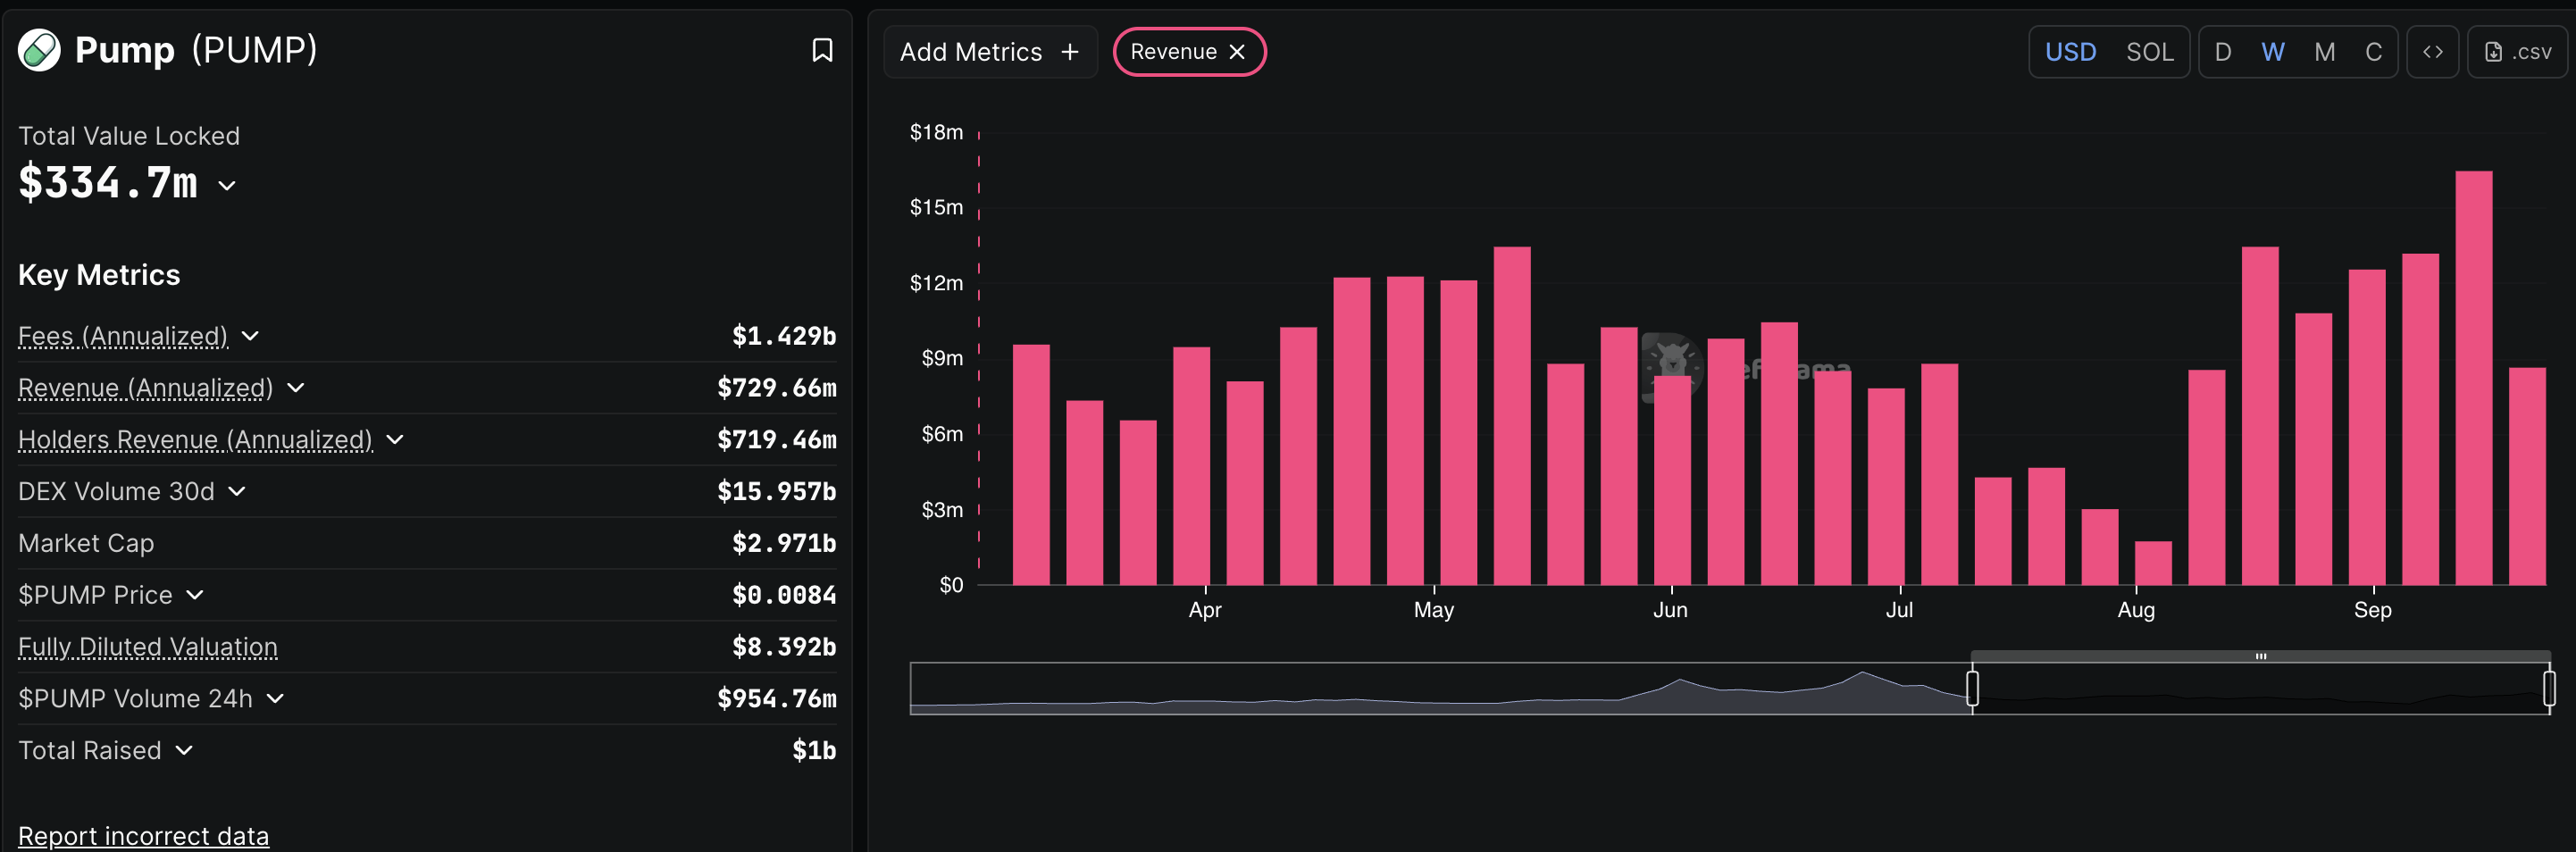Click the Pump logo icon
2576x852 pixels.
click(39, 50)
